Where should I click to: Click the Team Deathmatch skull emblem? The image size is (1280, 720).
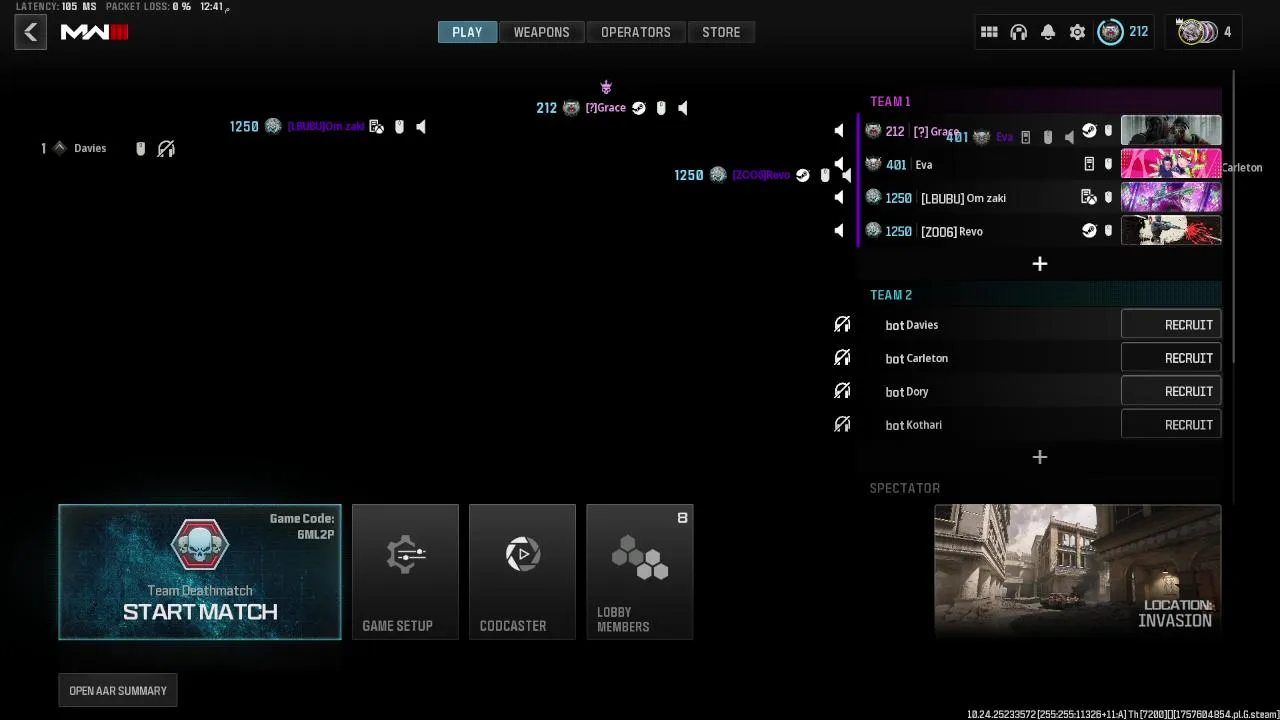[200, 547]
